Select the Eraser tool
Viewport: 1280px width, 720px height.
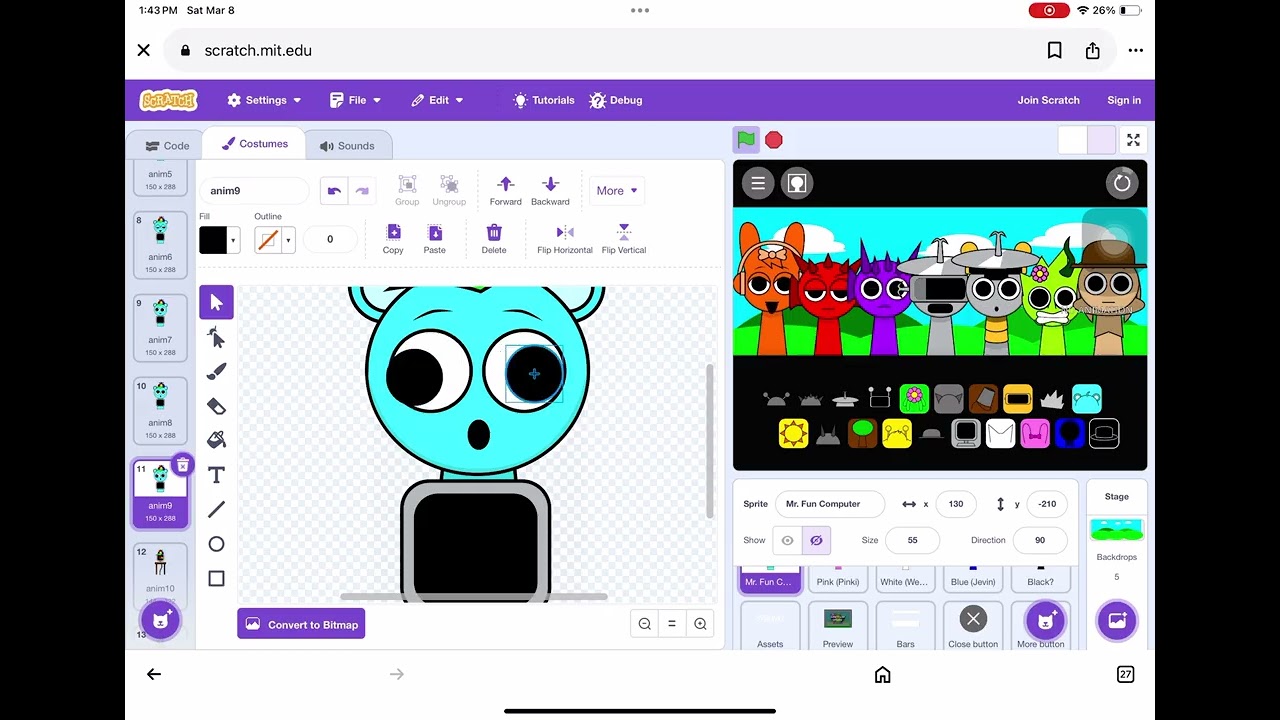(x=216, y=406)
